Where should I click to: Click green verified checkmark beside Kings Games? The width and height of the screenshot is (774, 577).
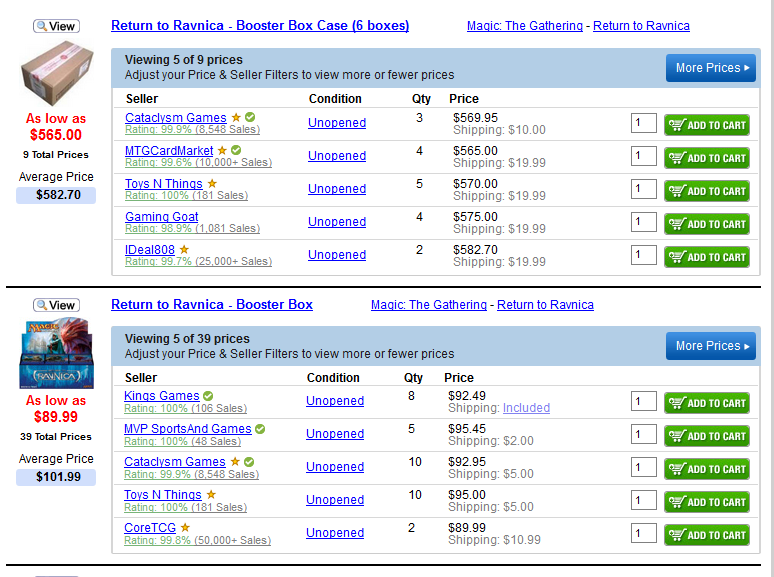click(208, 396)
